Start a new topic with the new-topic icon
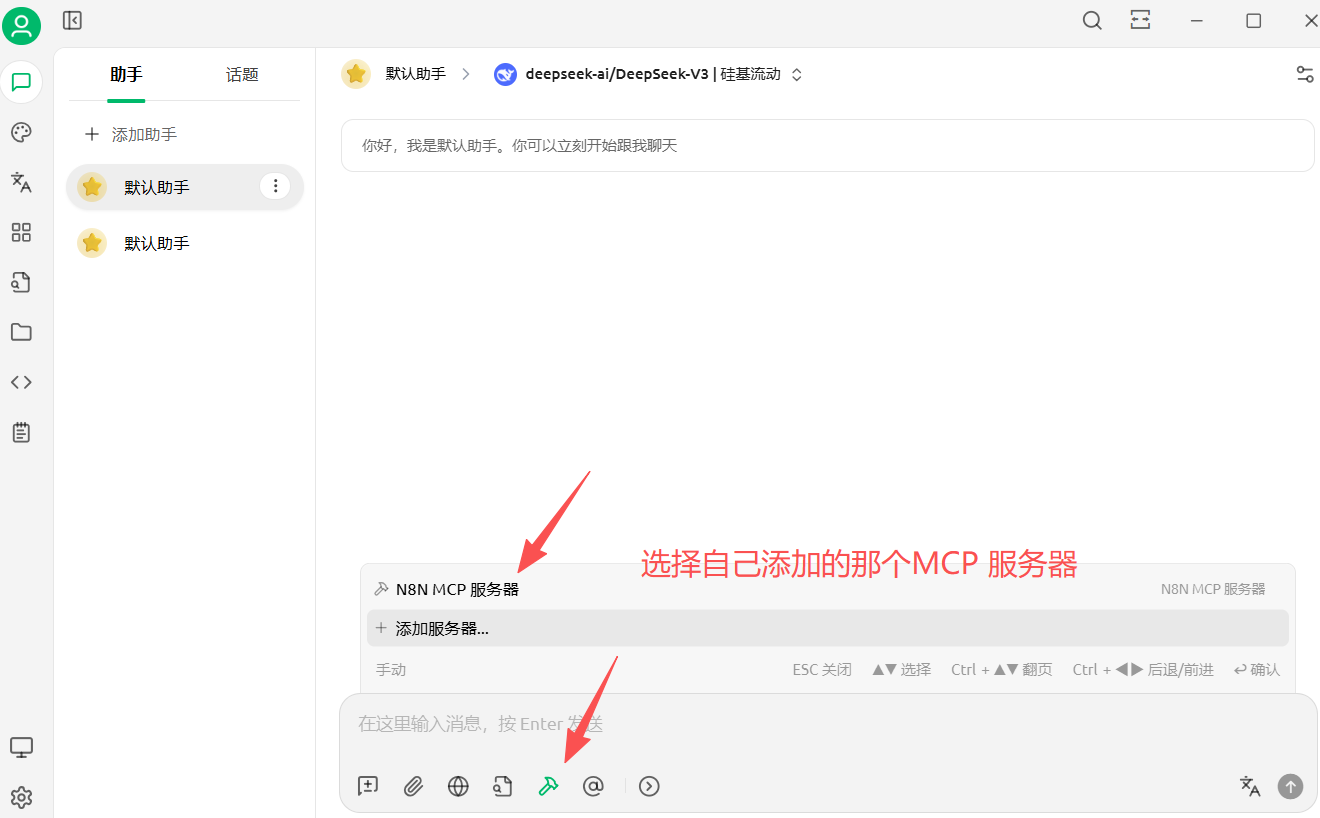 coord(367,786)
